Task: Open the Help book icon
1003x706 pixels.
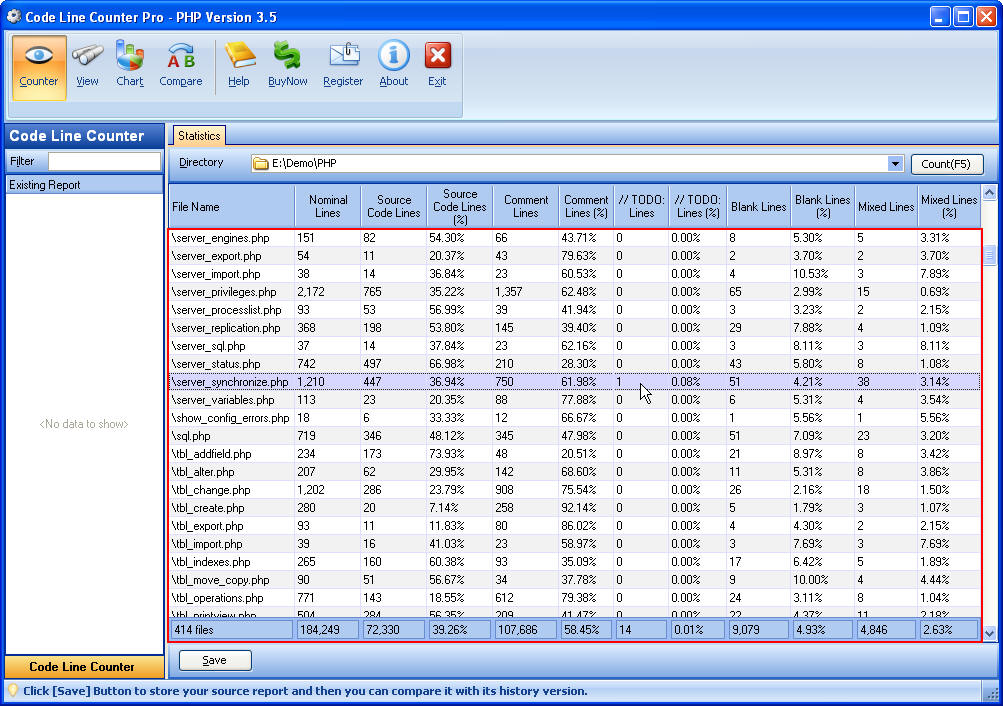Action: (240, 56)
